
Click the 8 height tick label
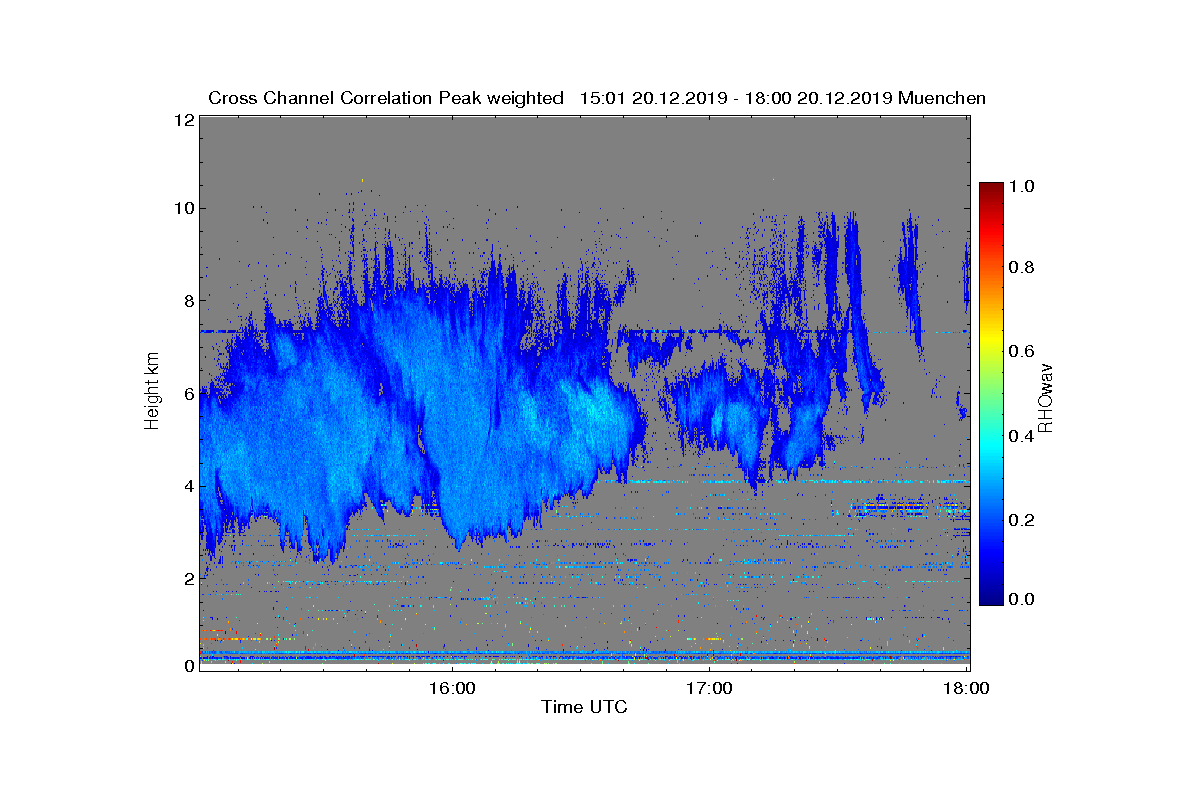tap(187, 301)
